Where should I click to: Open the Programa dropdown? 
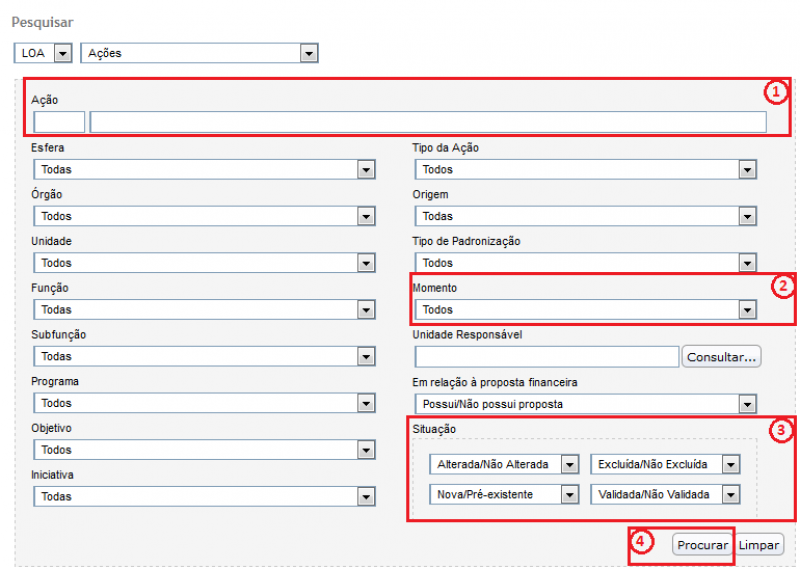click(x=204, y=403)
